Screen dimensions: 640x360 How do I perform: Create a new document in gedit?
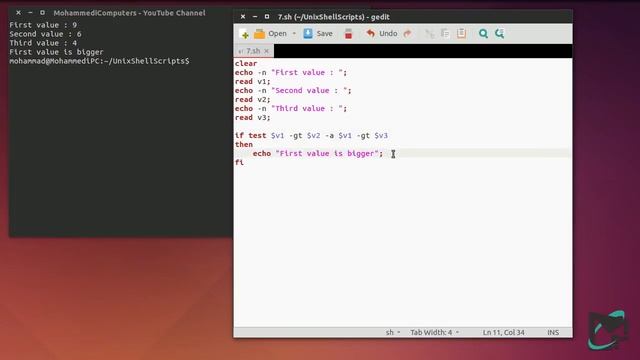click(244, 34)
